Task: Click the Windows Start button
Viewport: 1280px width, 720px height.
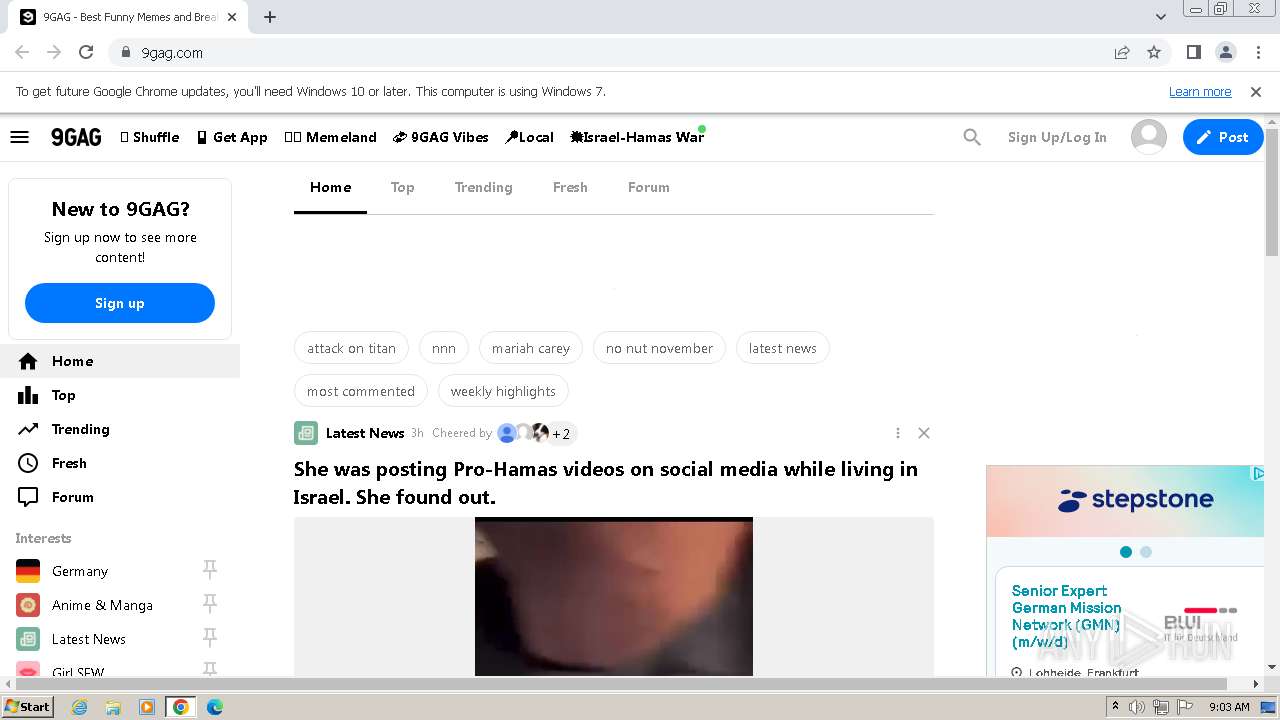Action: (x=27, y=707)
